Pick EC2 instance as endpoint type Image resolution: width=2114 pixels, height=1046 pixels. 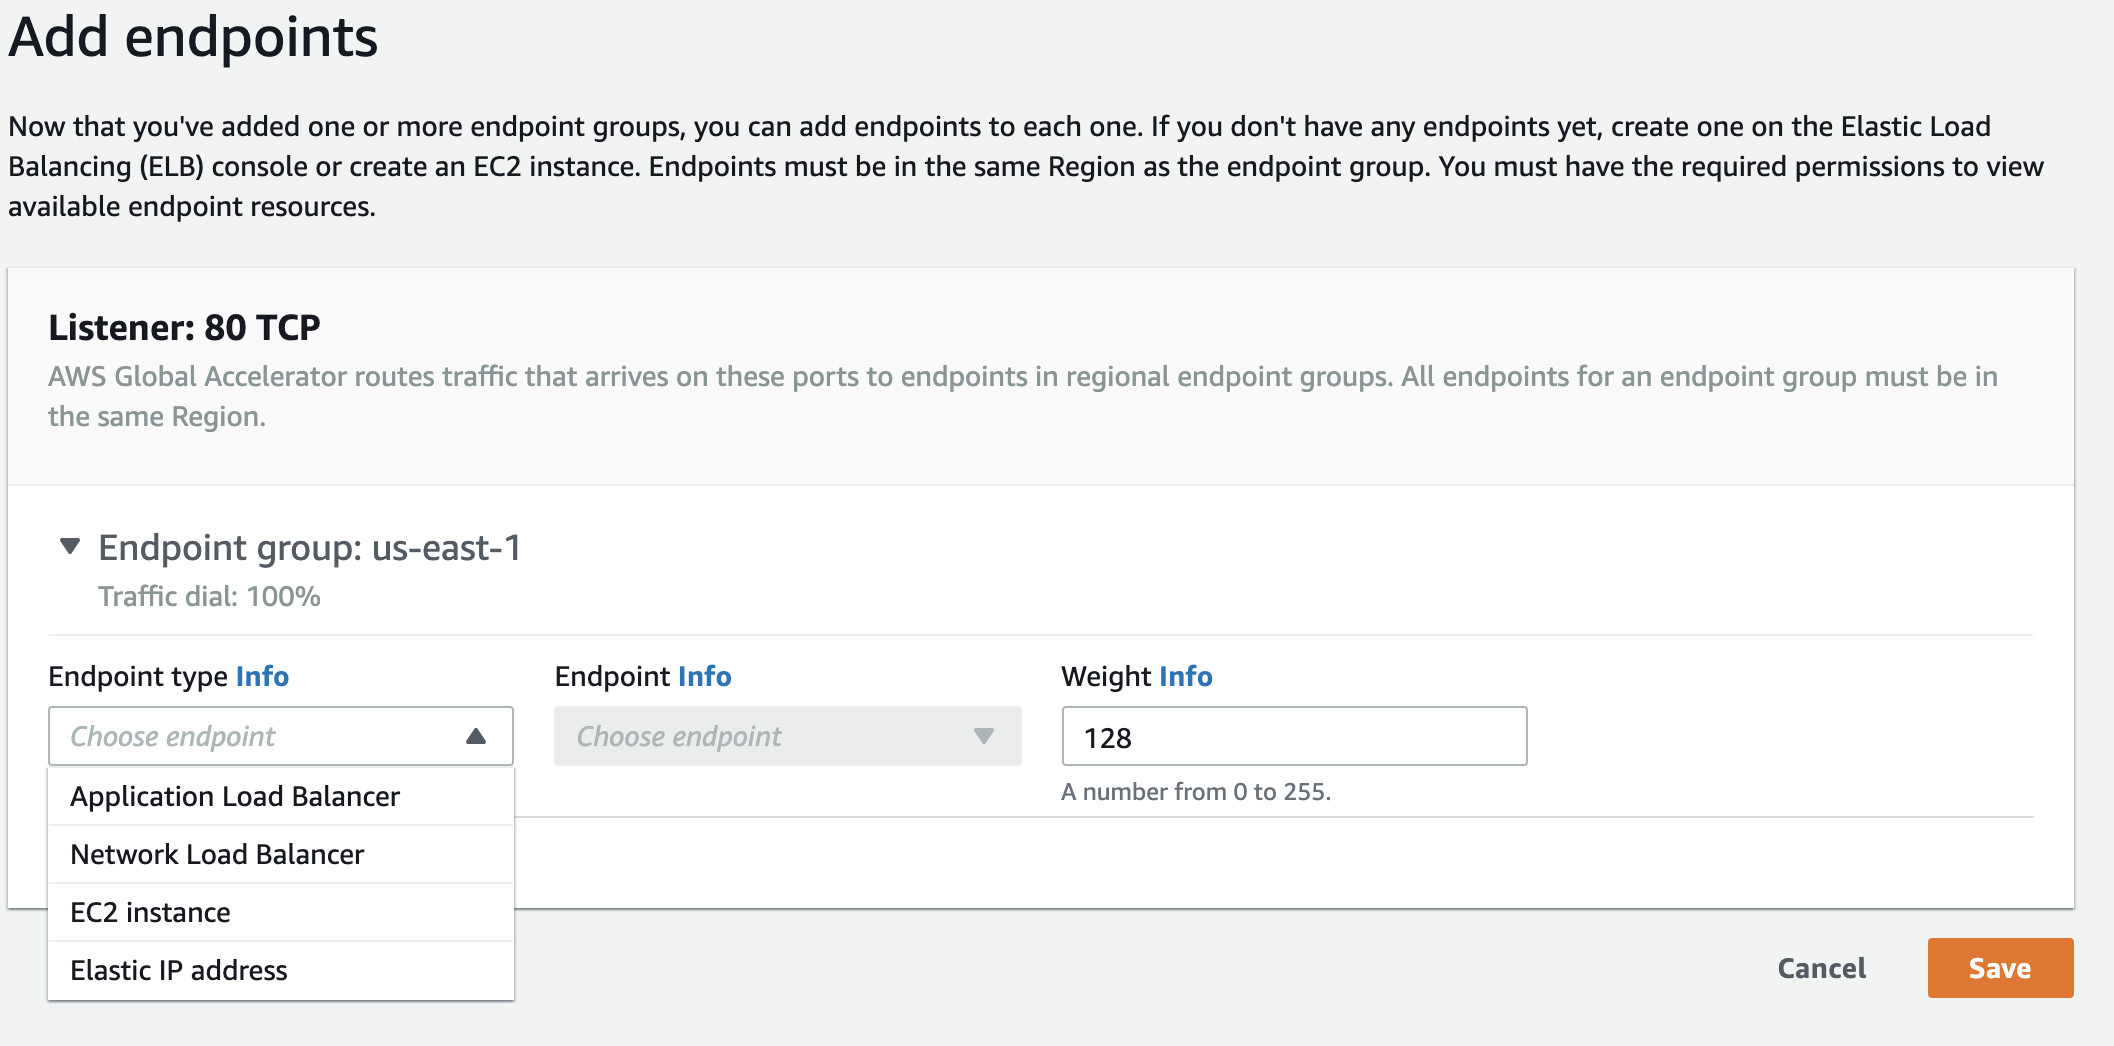(150, 913)
